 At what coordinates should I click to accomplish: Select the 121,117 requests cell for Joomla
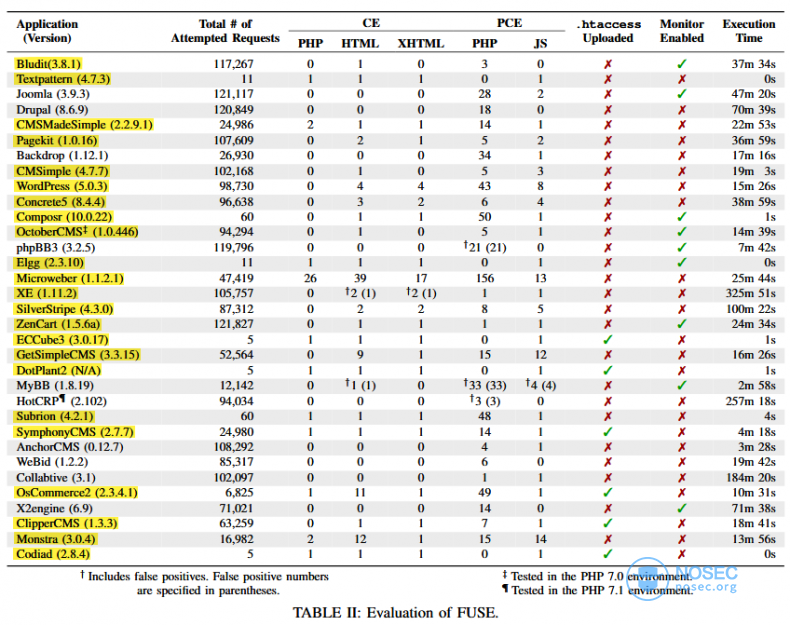click(x=233, y=94)
